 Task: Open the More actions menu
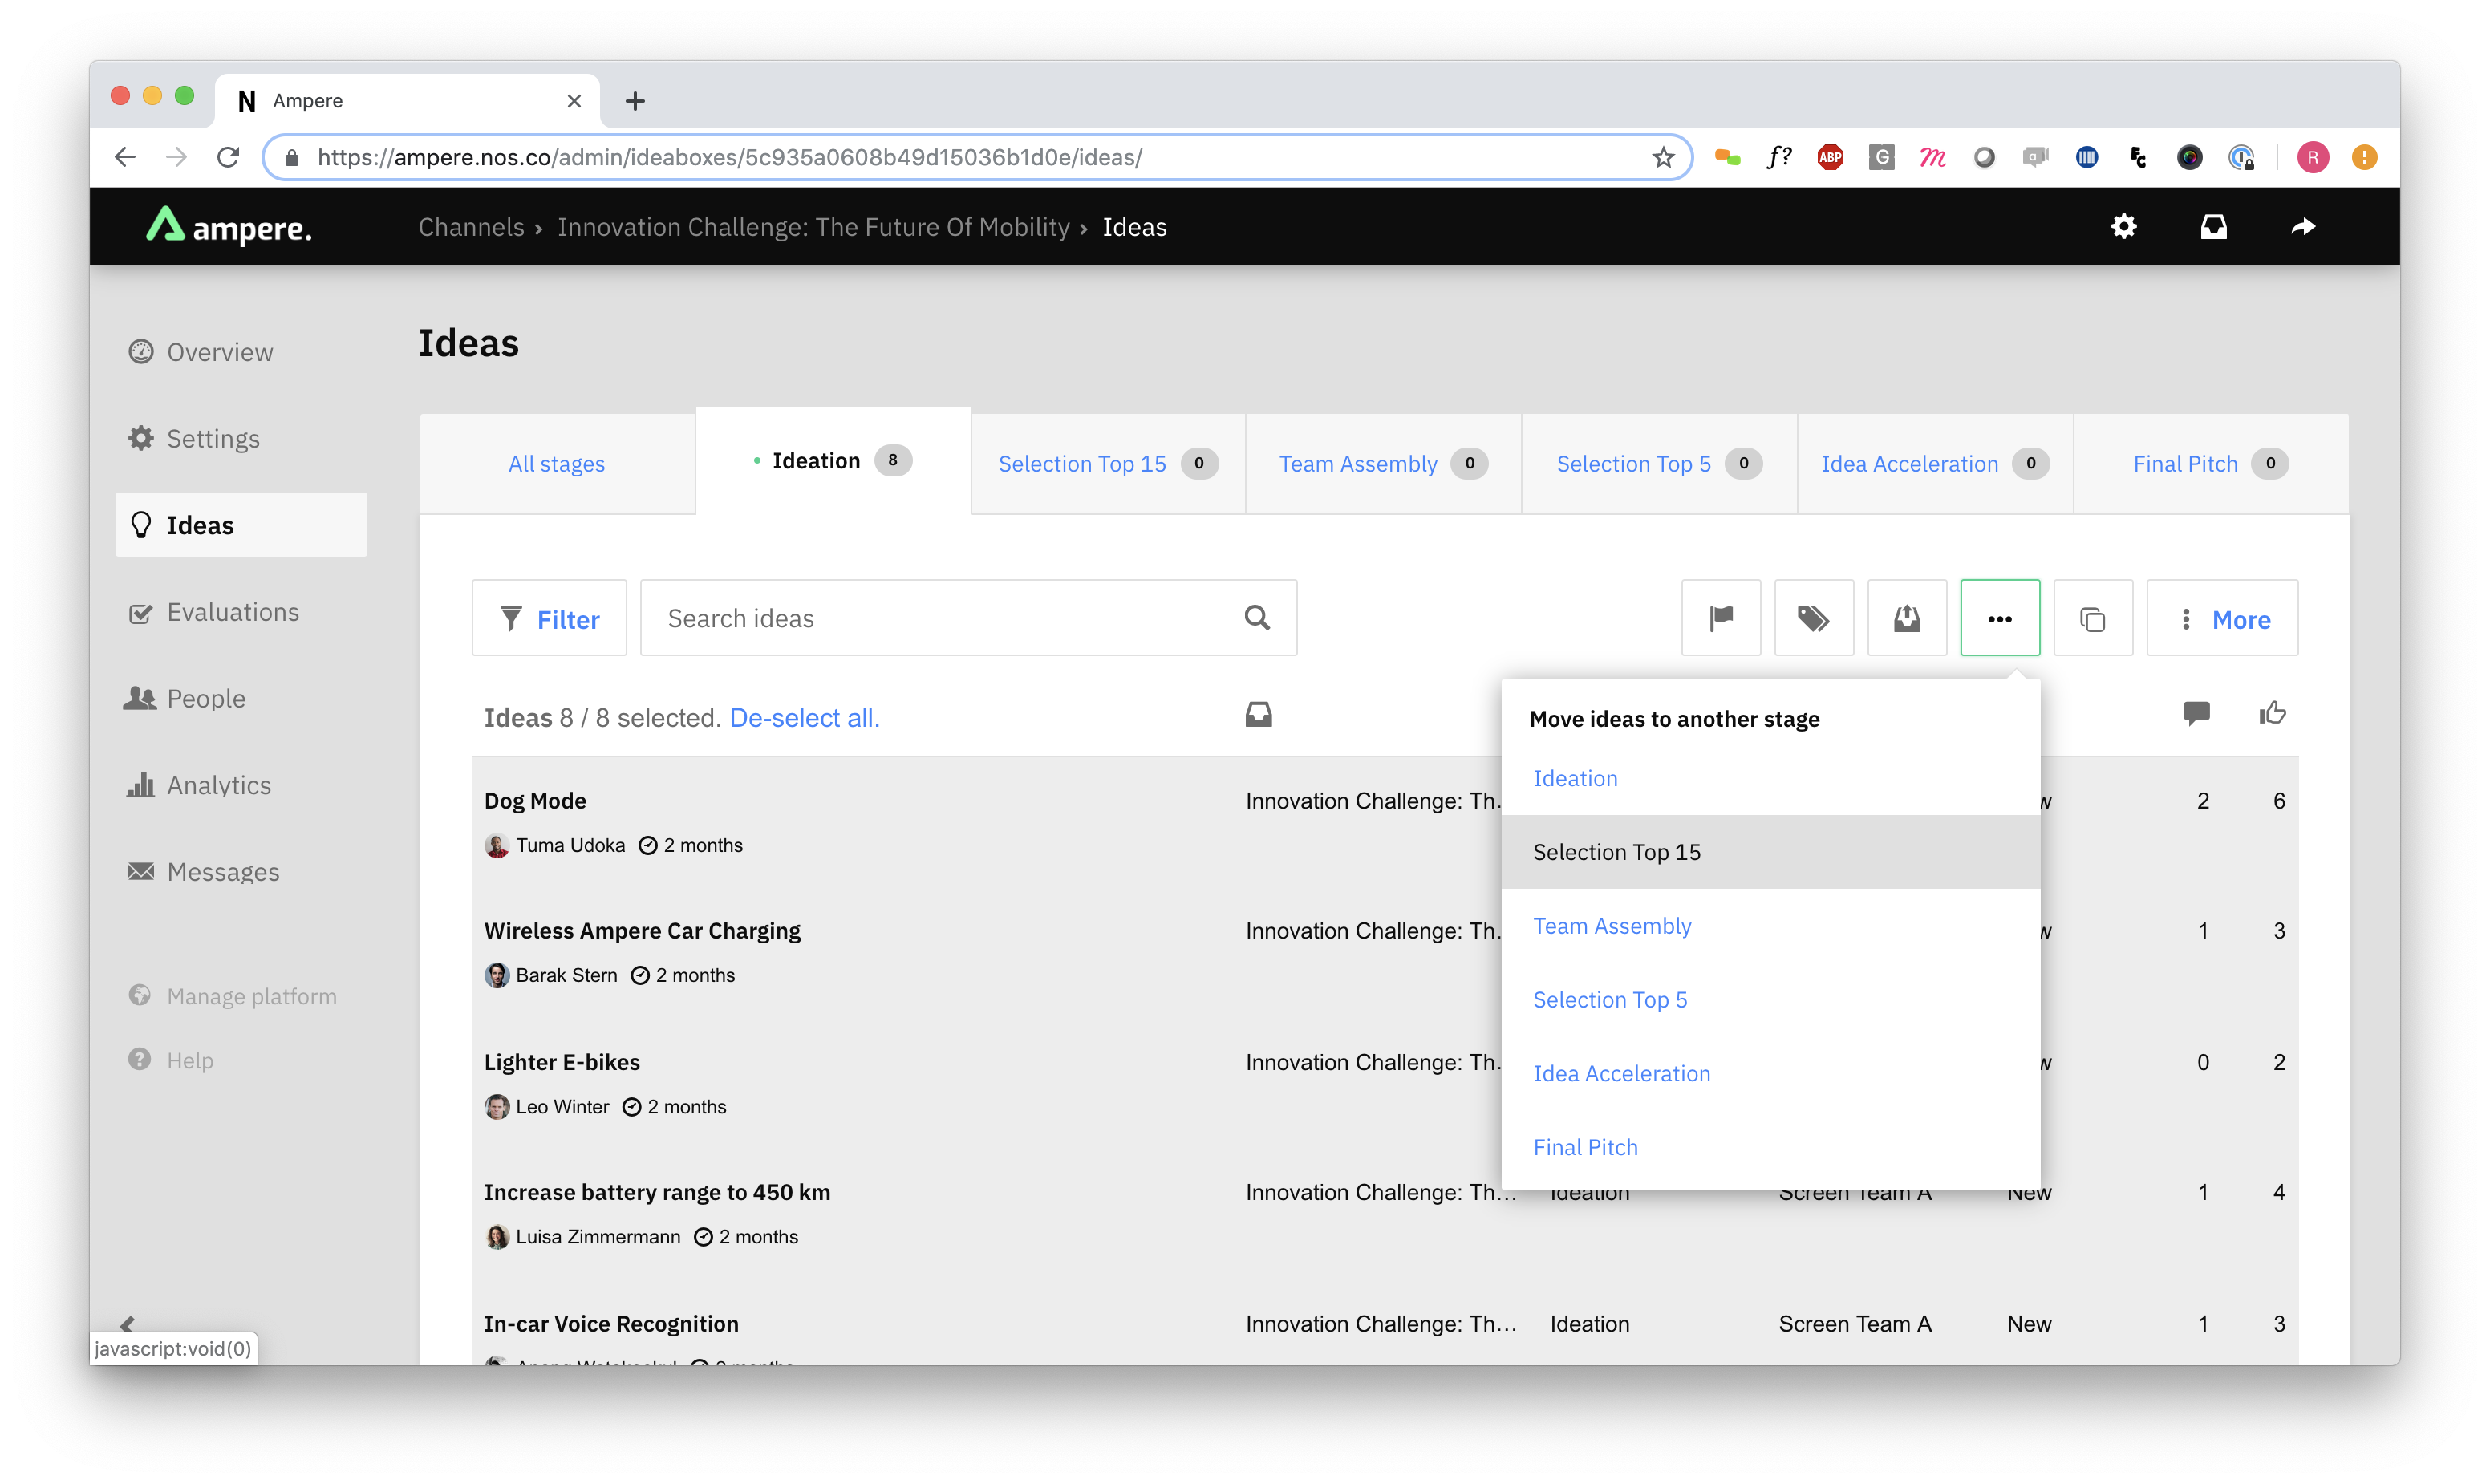tap(2222, 618)
